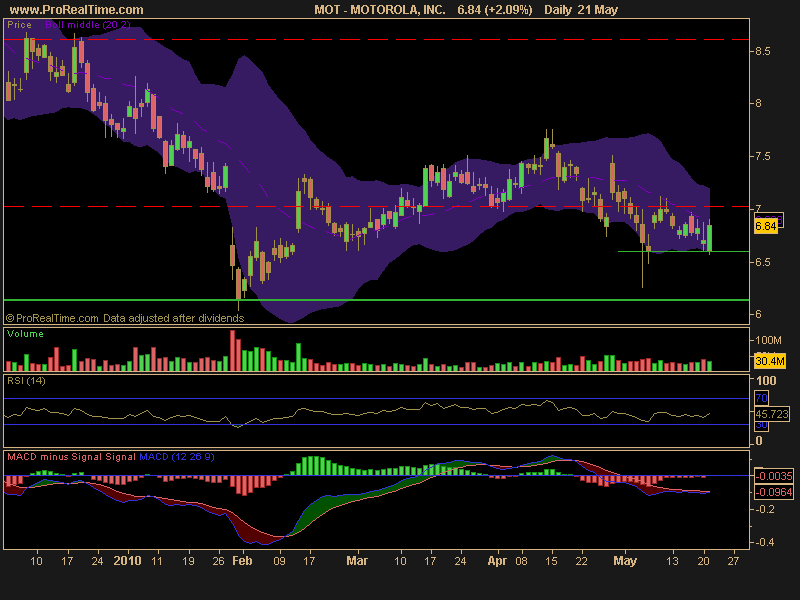The height and width of the screenshot is (600, 800).
Task: Click the 7.5 price axis label
Action: click(x=763, y=157)
